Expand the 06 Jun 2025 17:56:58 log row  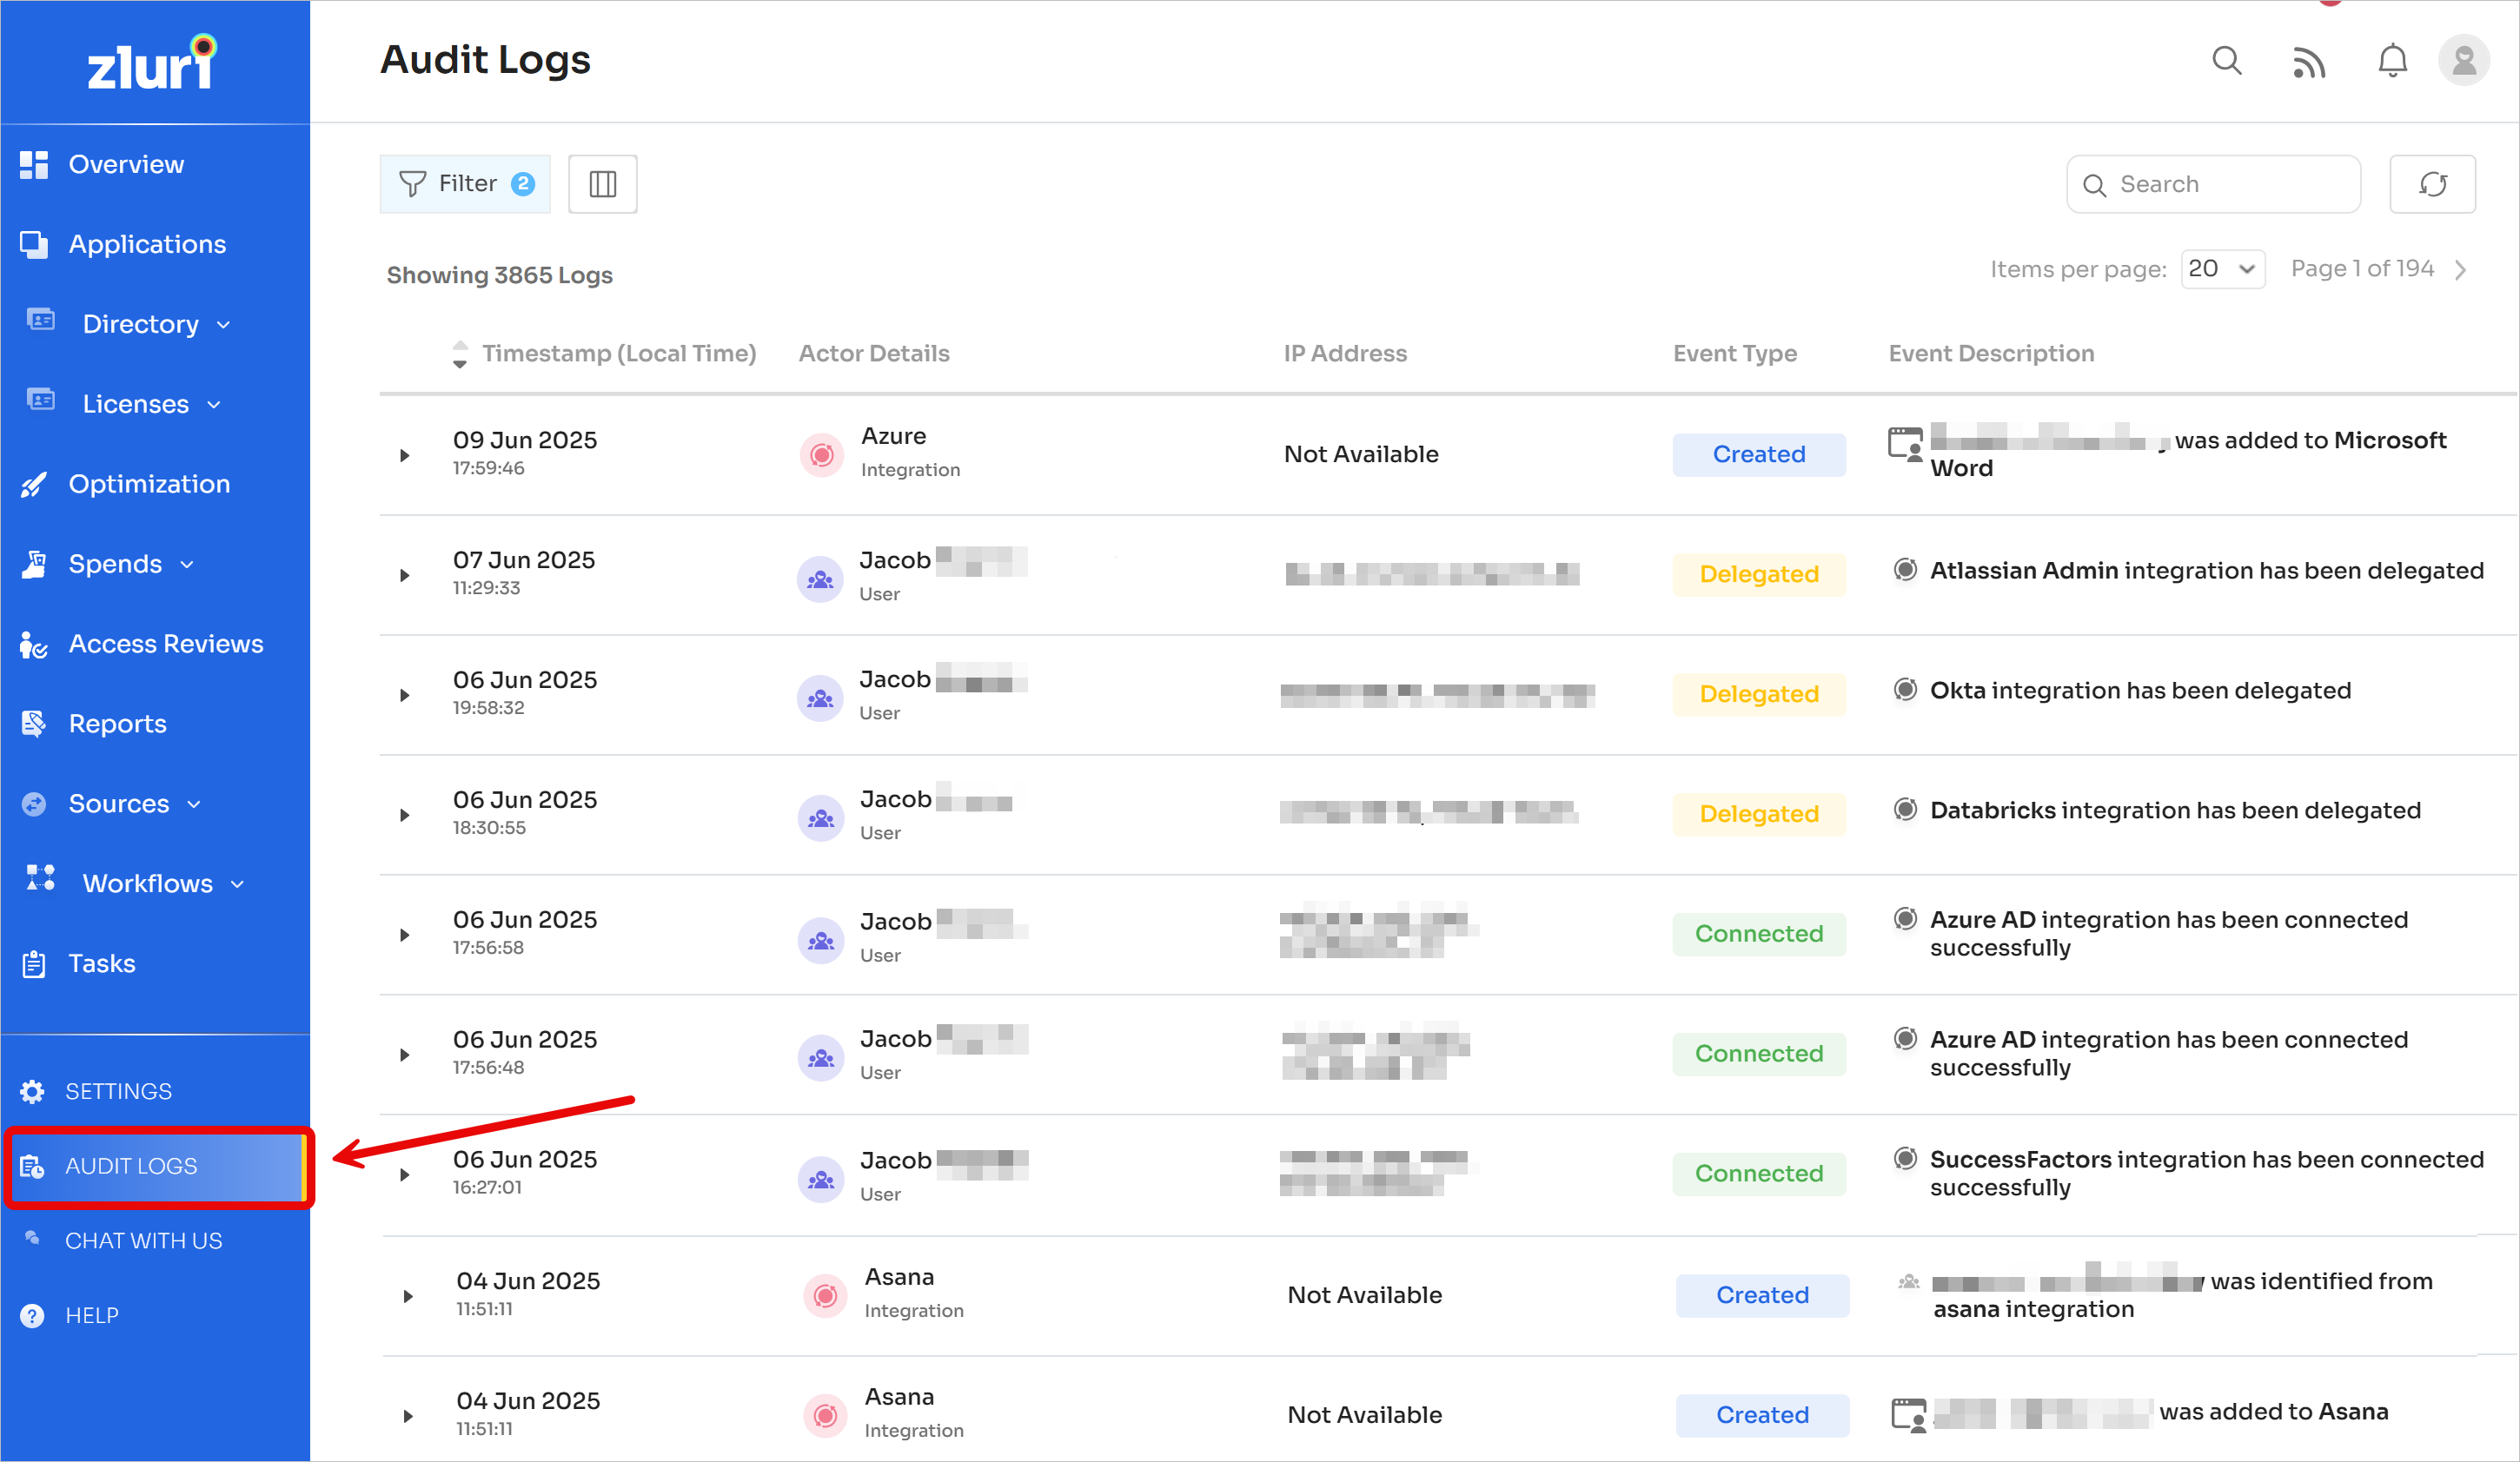coord(404,935)
